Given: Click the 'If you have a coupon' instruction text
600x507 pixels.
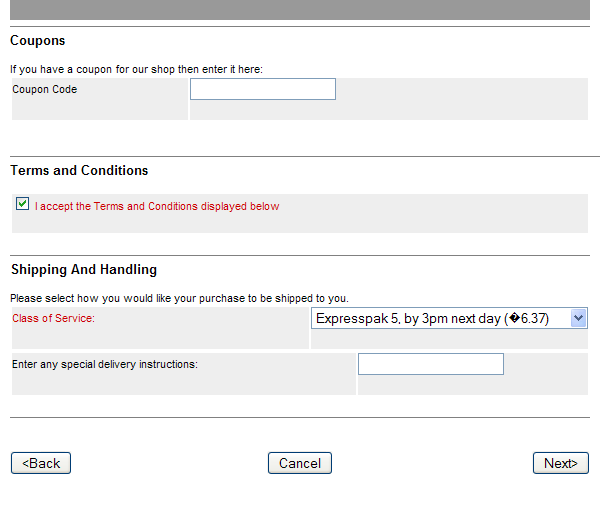Looking at the screenshot, I should [x=136, y=69].
